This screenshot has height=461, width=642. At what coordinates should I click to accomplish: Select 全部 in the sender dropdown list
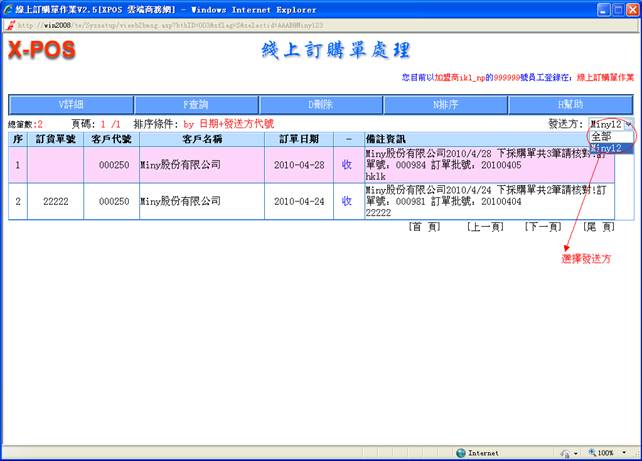(x=602, y=136)
